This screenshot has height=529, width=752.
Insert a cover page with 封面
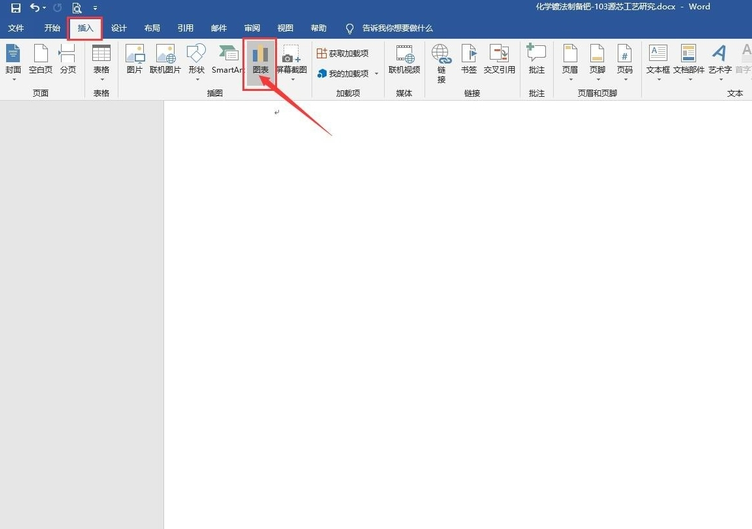click(13, 61)
